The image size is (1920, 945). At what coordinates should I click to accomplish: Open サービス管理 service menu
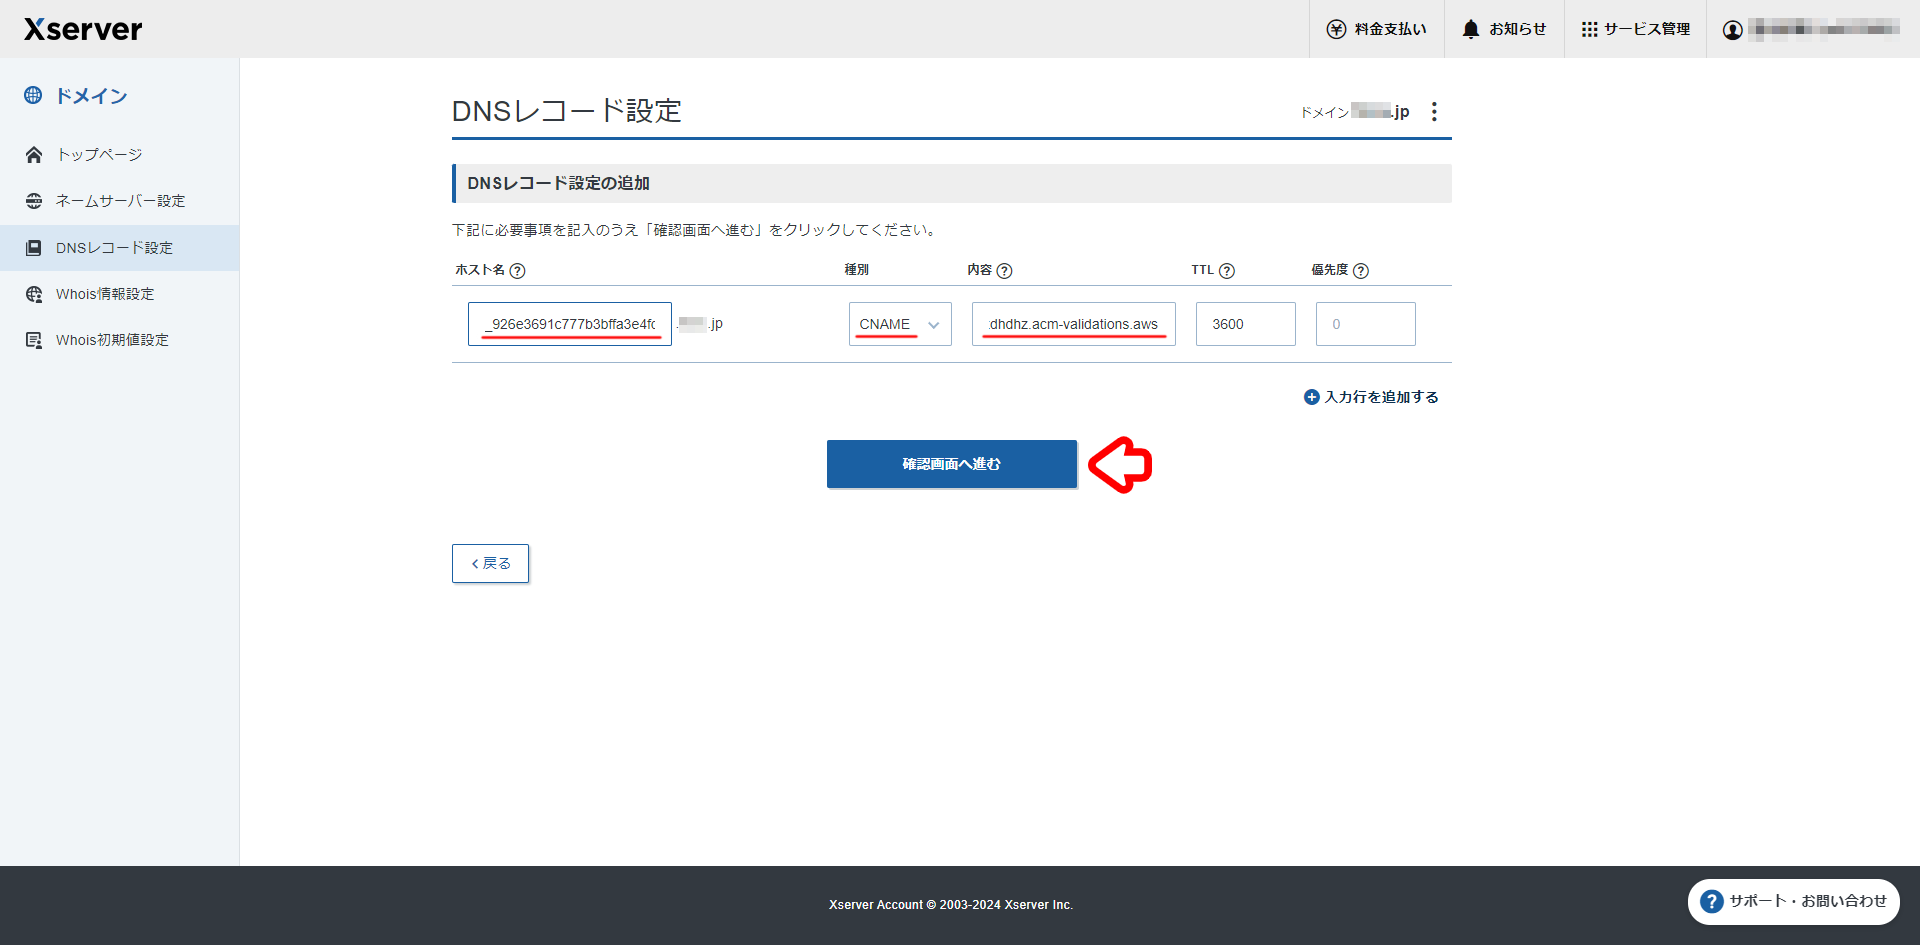click(1635, 29)
